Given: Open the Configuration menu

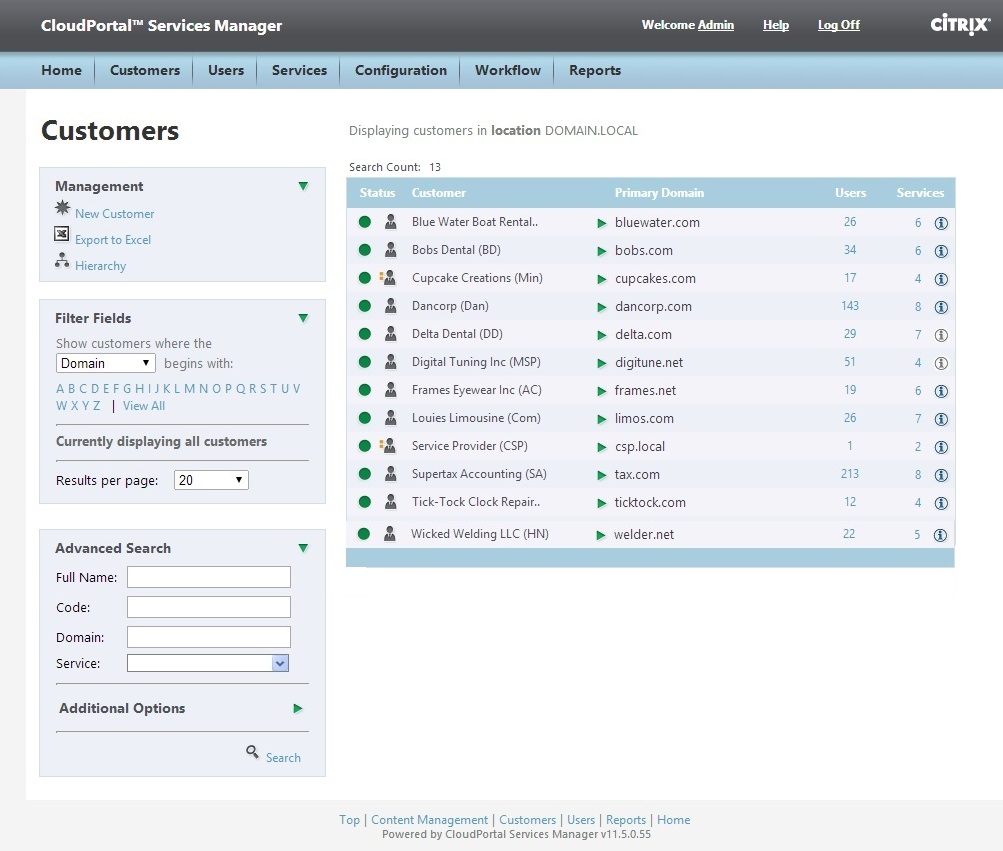Looking at the screenshot, I should pos(401,70).
